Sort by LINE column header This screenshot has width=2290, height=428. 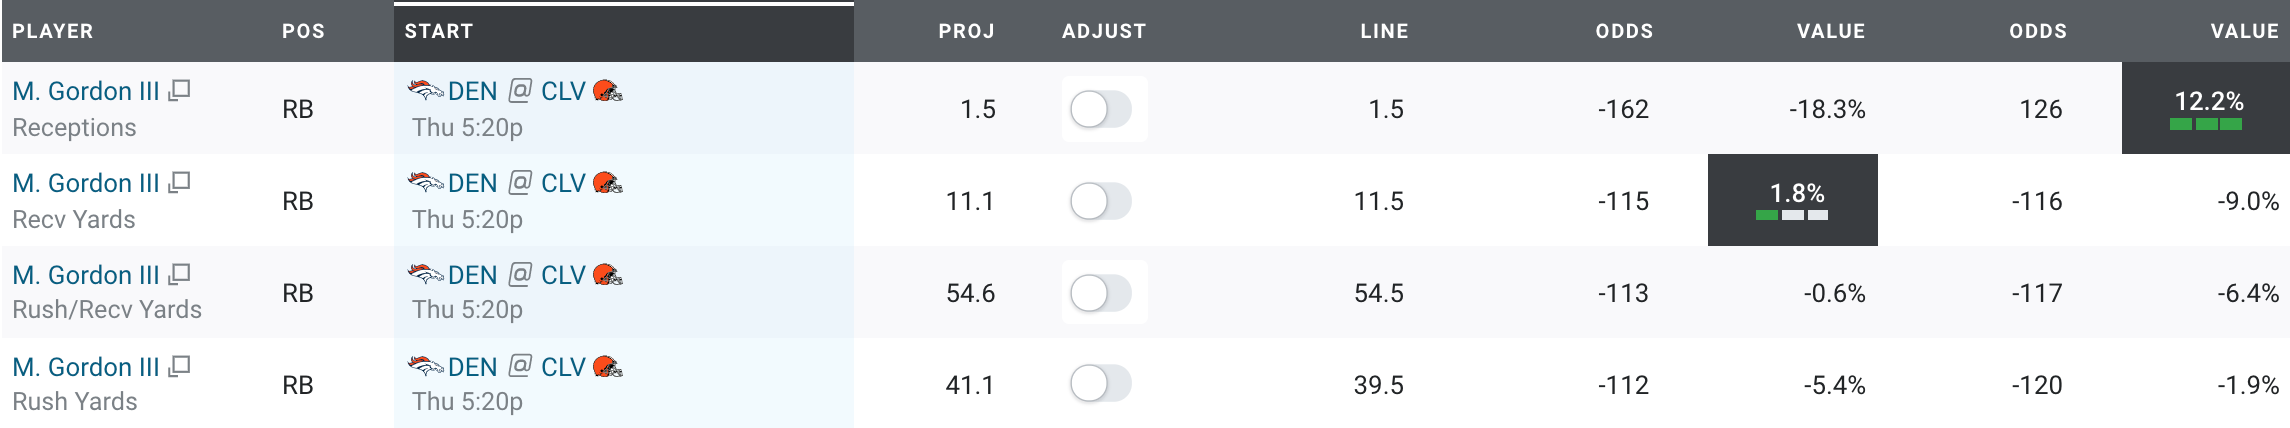click(x=1384, y=31)
